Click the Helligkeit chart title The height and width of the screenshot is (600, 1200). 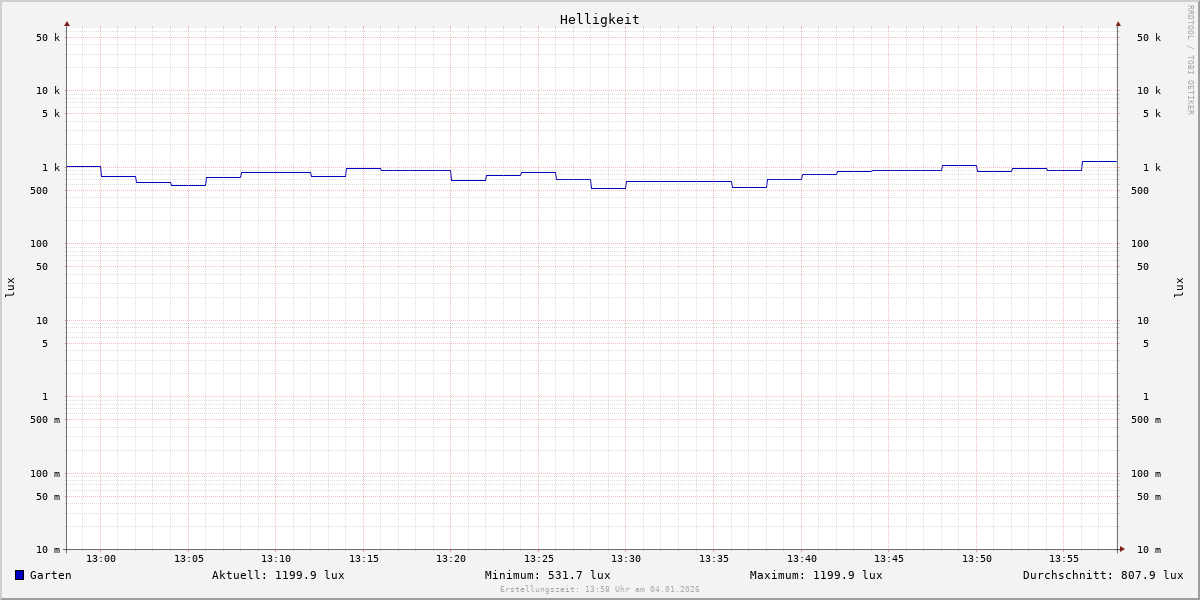[599, 19]
